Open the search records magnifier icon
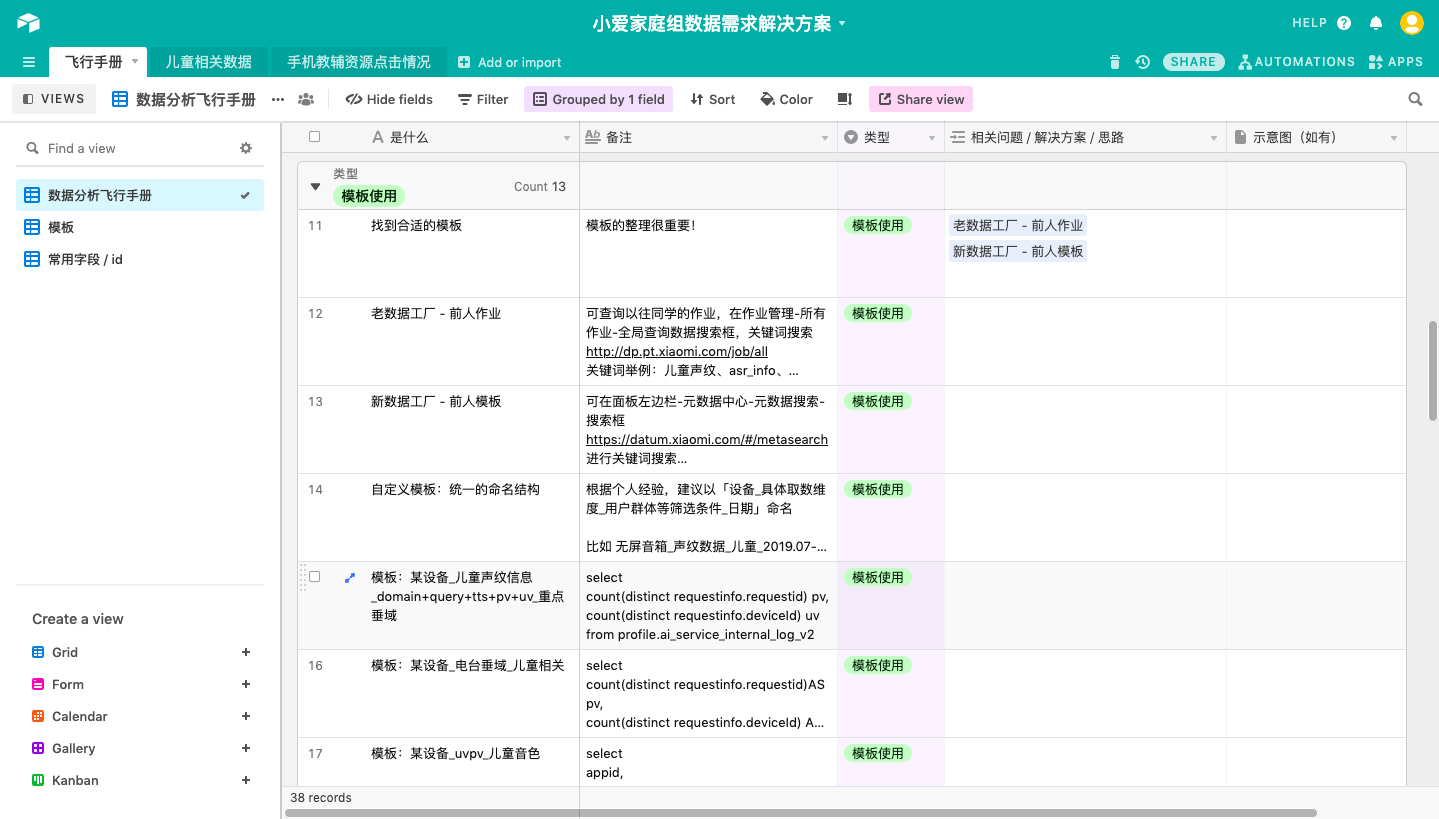The height and width of the screenshot is (819, 1439). (1415, 99)
